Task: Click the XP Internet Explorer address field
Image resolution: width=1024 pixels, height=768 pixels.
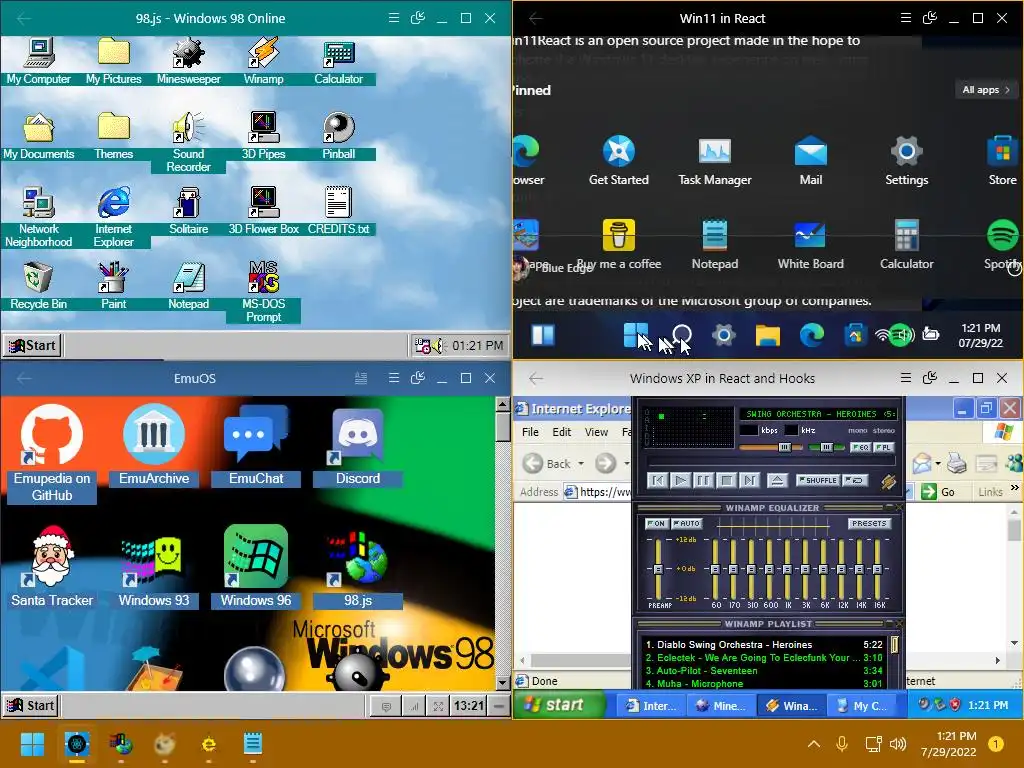Action: [x=598, y=492]
